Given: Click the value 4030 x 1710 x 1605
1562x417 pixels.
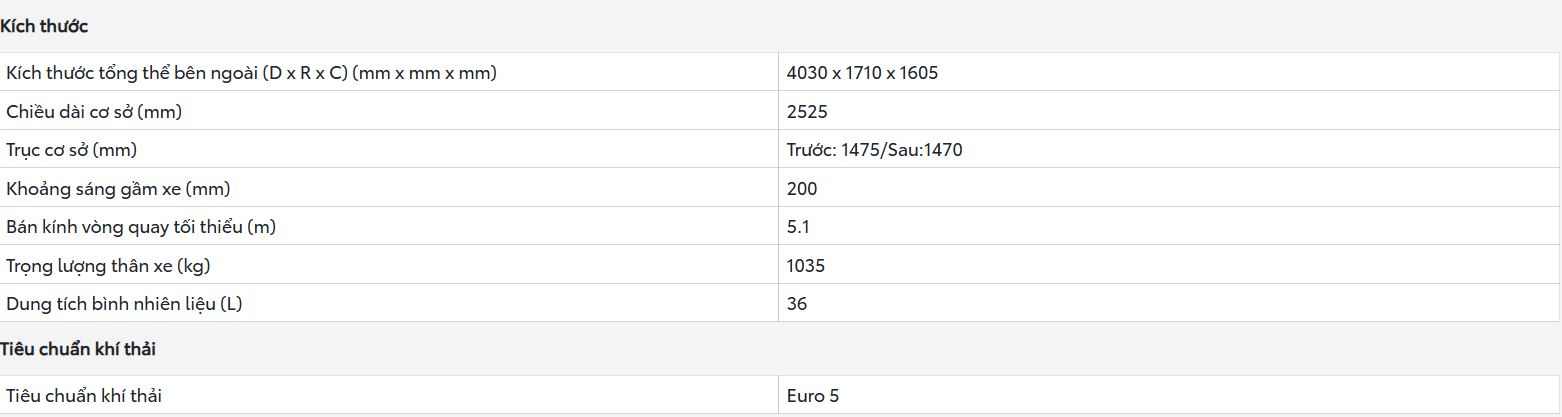Looking at the screenshot, I should (x=862, y=73).
